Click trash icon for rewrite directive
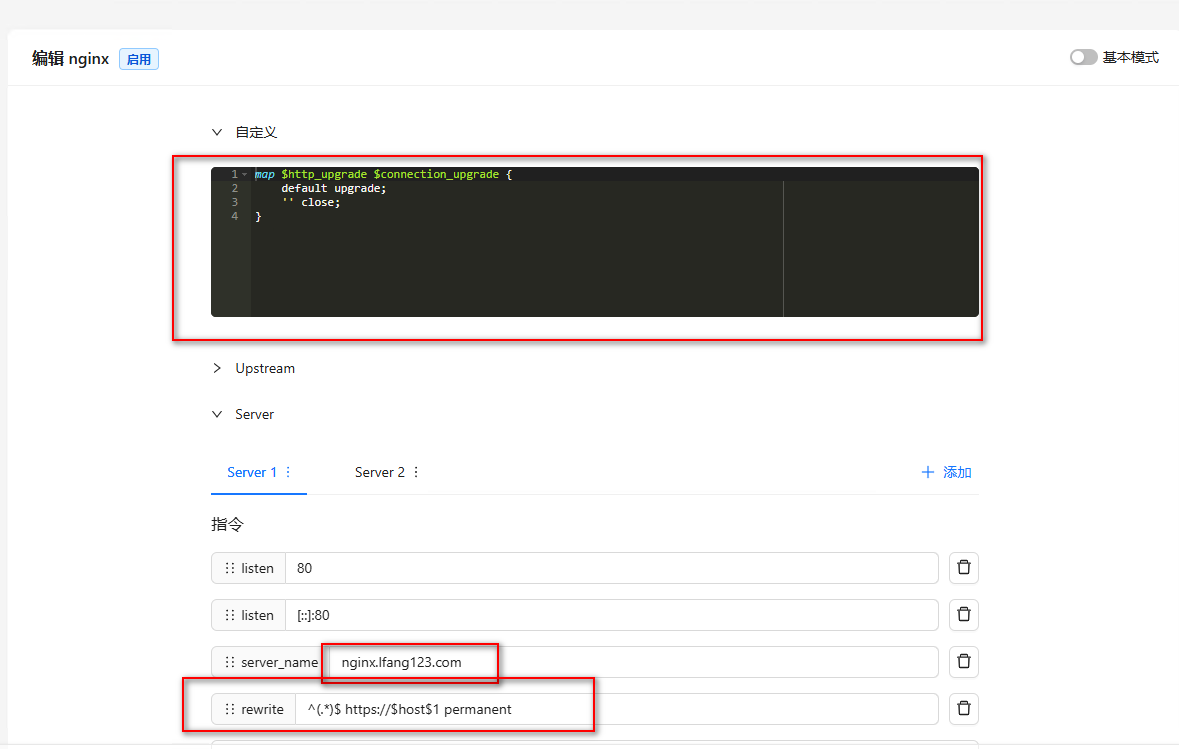This screenshot has width=1179, height=749. [963, 709]
